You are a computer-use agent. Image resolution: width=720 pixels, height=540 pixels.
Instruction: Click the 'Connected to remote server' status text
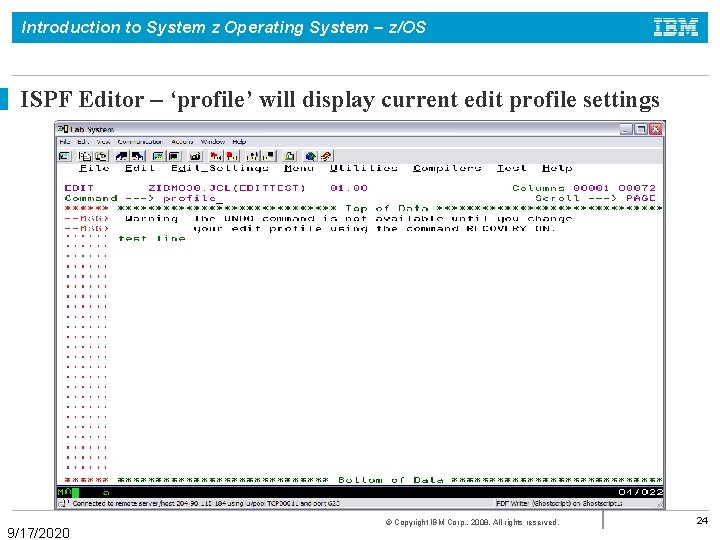click(206, 504)
